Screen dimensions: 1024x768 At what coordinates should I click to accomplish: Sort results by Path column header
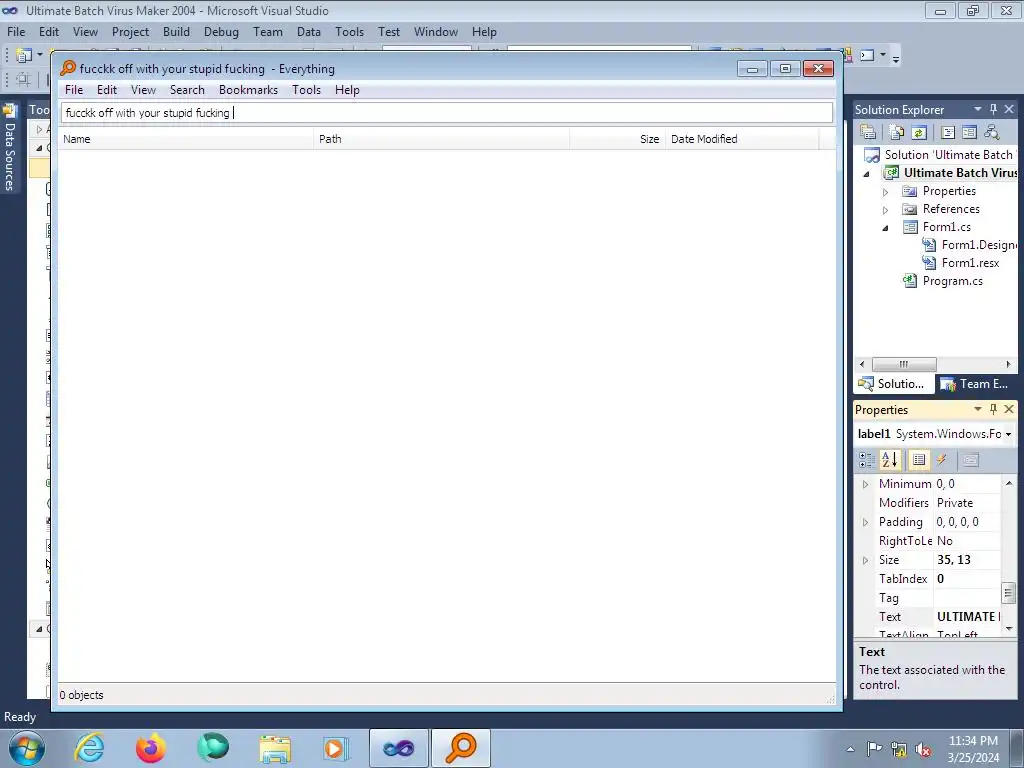[x=441, y=139]
